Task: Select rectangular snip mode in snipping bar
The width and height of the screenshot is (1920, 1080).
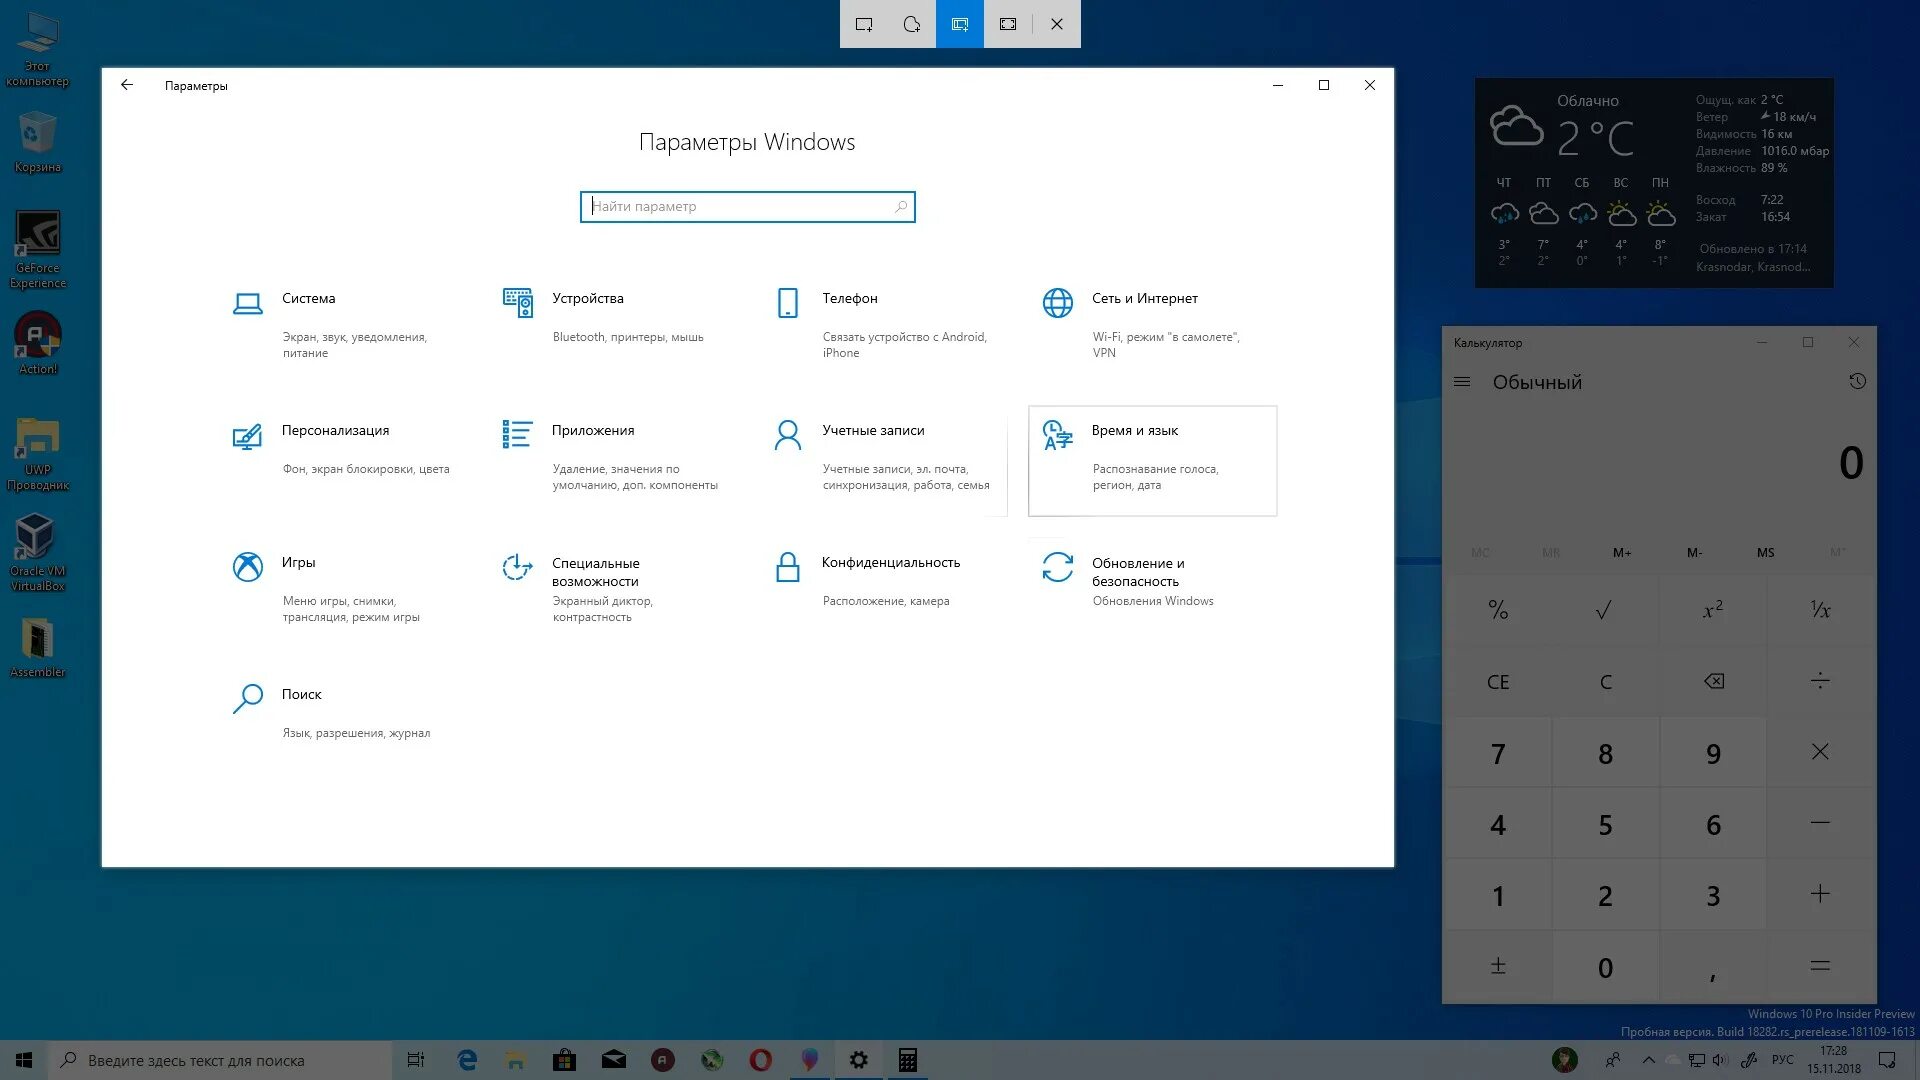Action: (864, 24)
